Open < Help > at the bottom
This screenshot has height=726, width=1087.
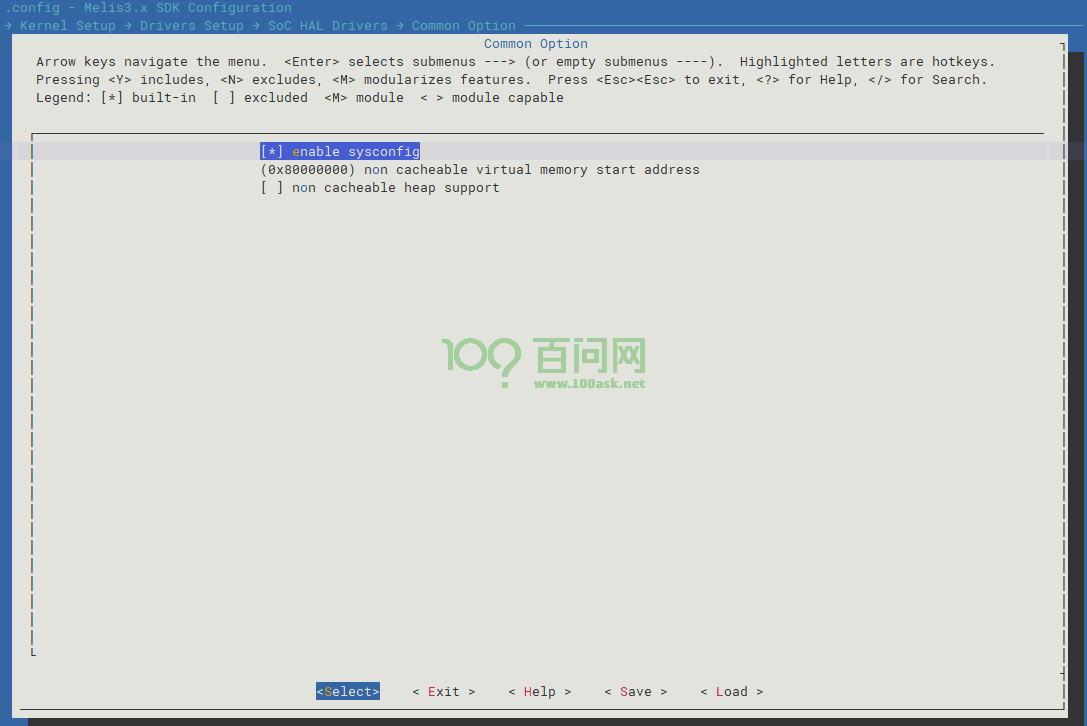[x=539, y=692]
